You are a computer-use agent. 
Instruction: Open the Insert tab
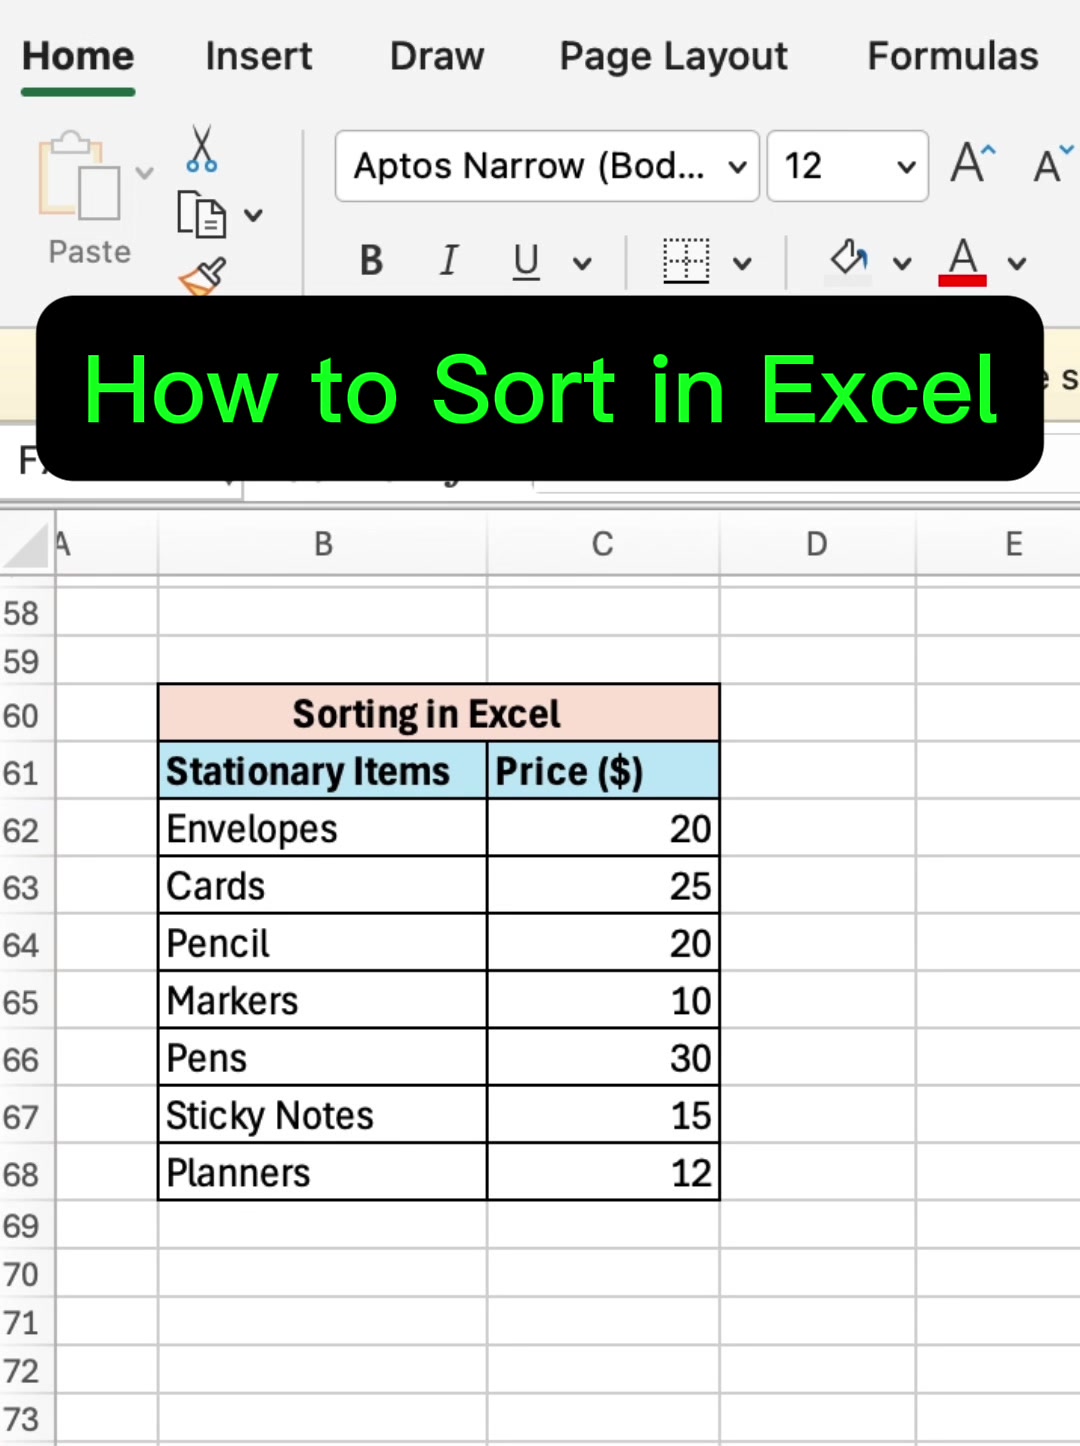(x=259, y=57)
